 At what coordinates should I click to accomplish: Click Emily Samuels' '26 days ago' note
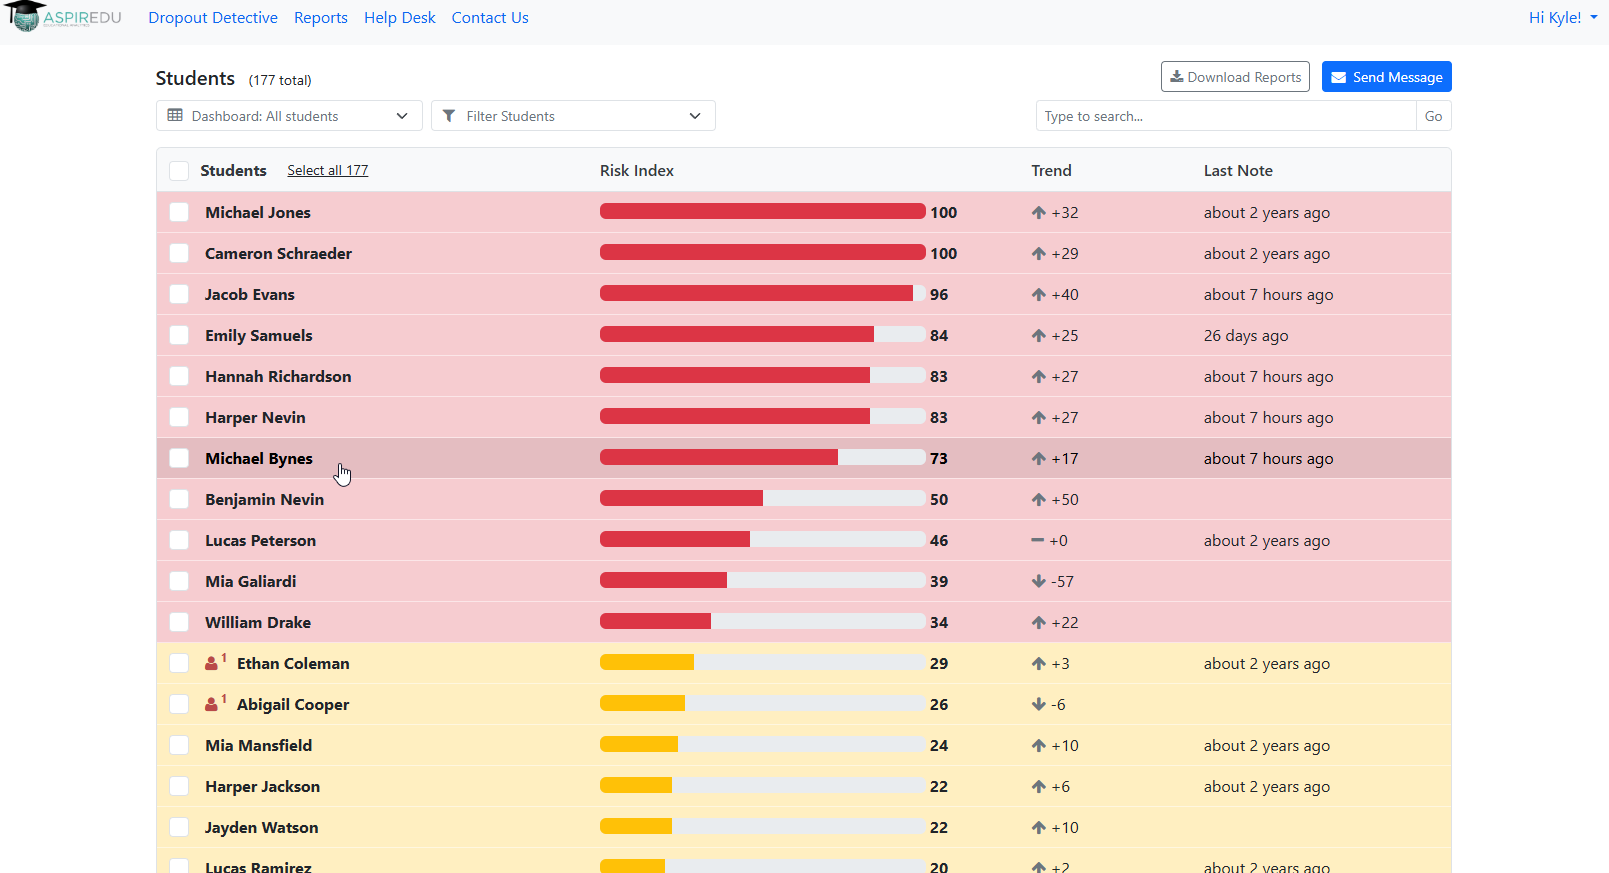click(1246, 336)
